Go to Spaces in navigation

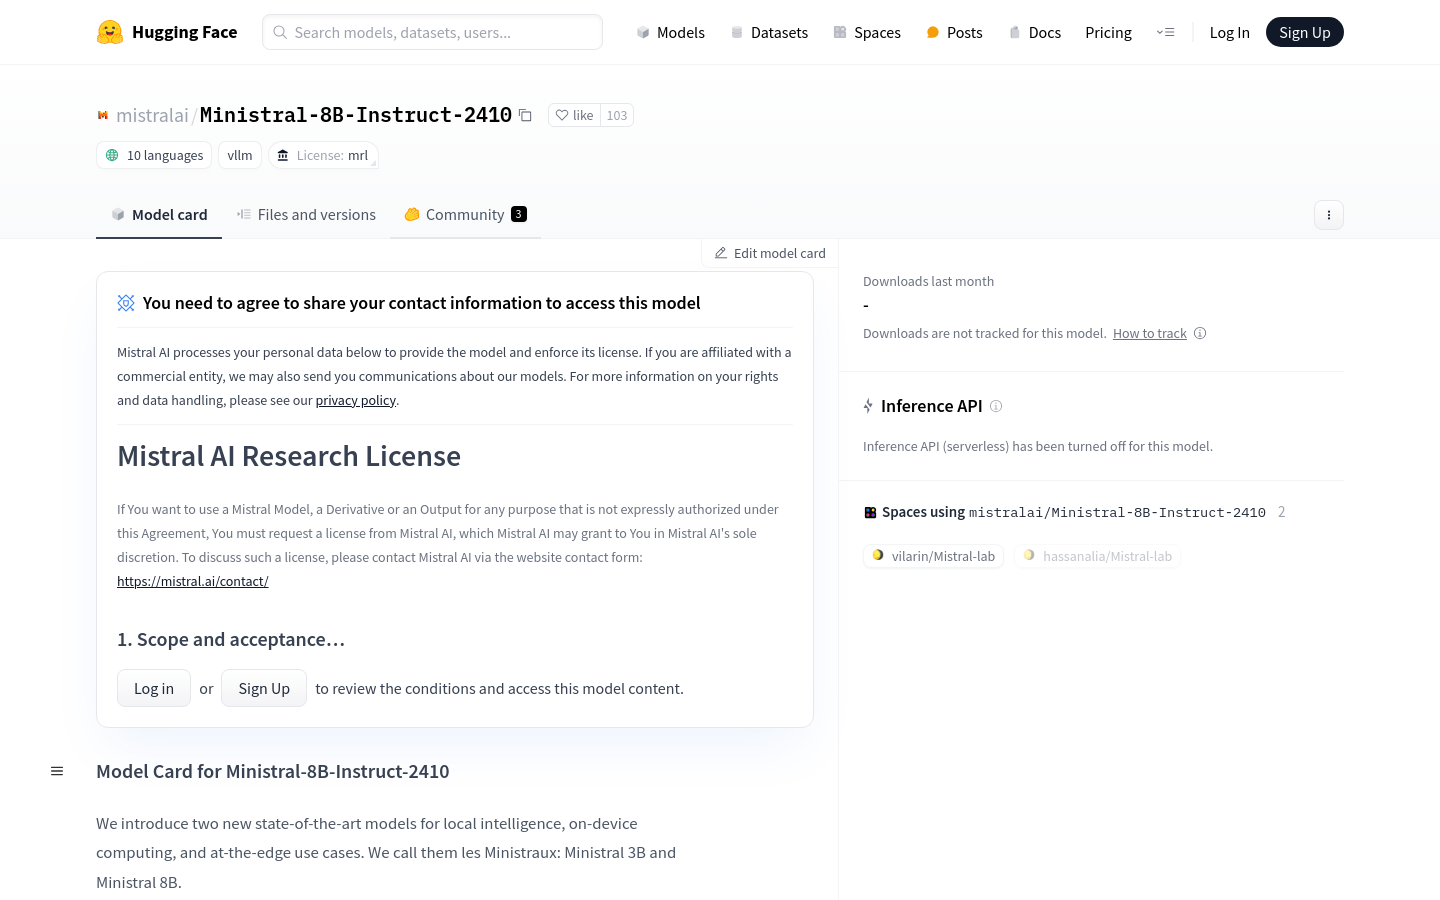867,32
